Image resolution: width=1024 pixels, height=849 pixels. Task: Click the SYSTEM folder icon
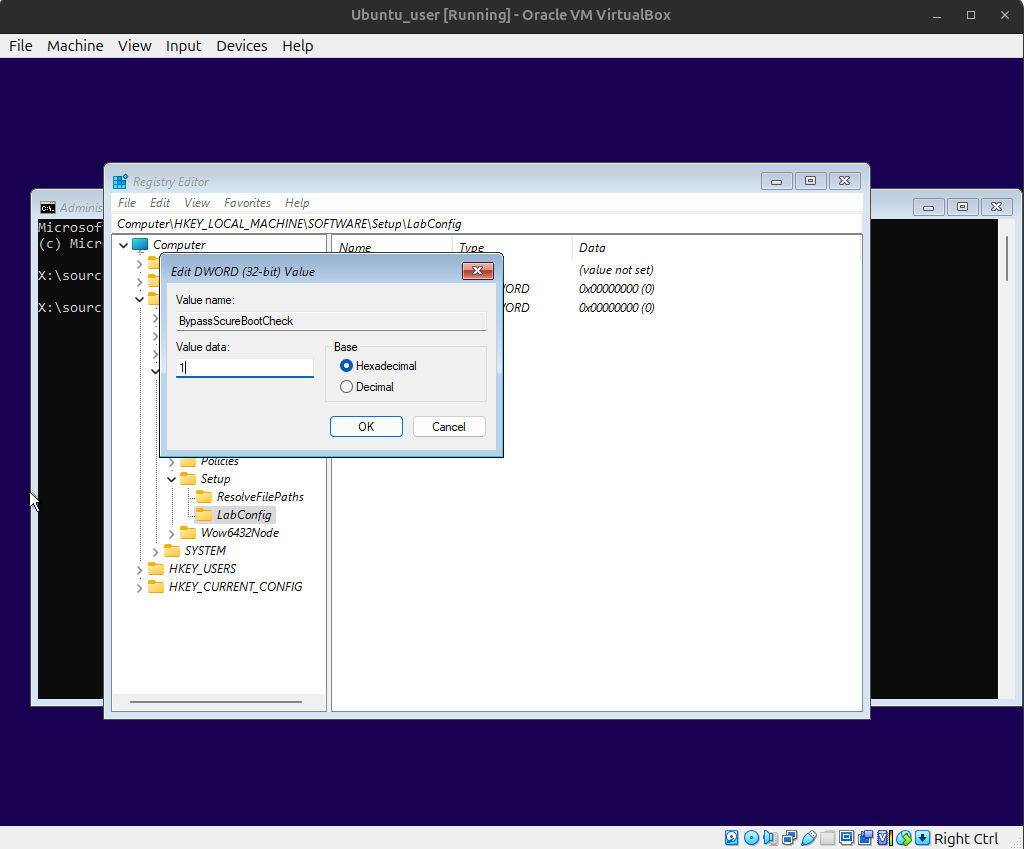click(172, 551)
